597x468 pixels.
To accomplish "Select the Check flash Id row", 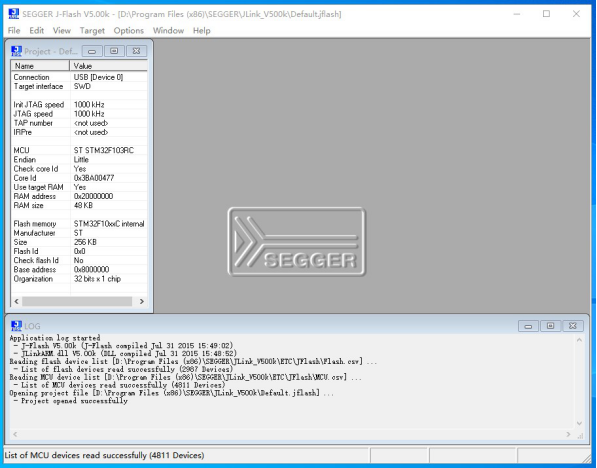I will (79, 260).
